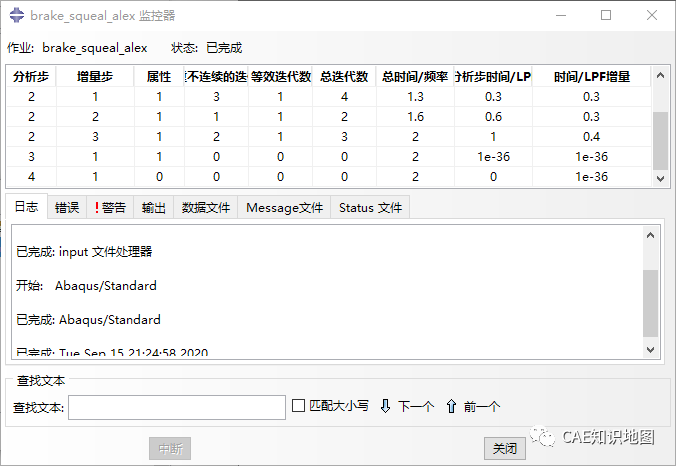The width and height of the screenshot is (676, 466).
Task: Click the log line 已完成: Abaqus/Standard
Action: (x=88, y=319)
